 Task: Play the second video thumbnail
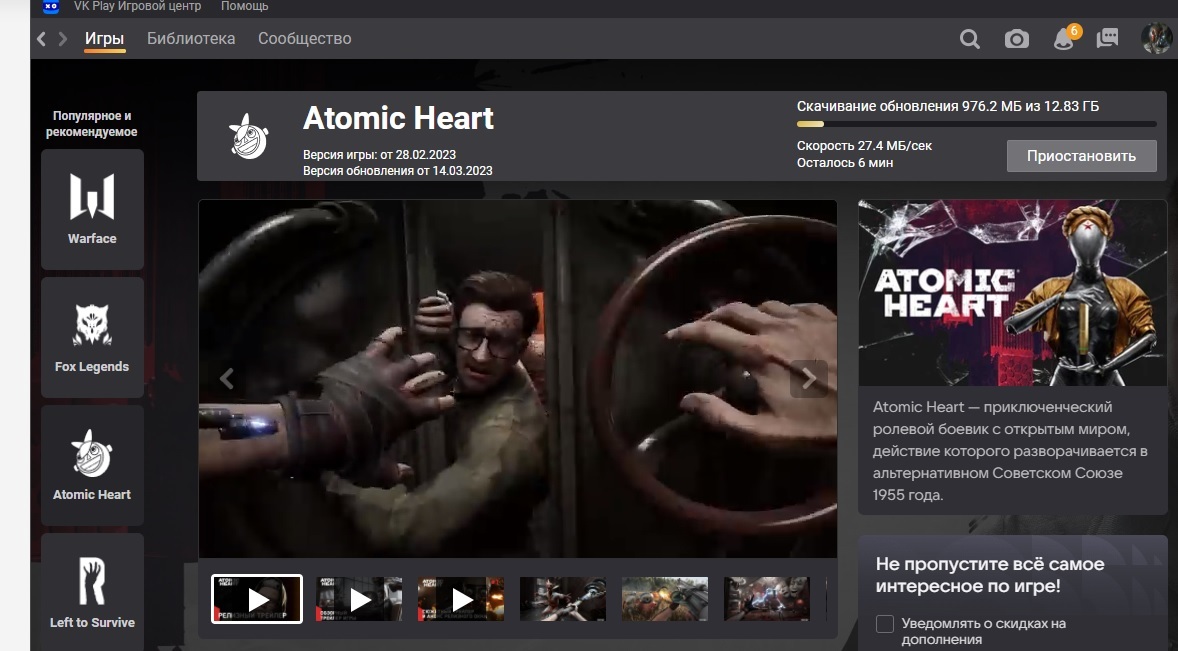[x=359, y=599]
